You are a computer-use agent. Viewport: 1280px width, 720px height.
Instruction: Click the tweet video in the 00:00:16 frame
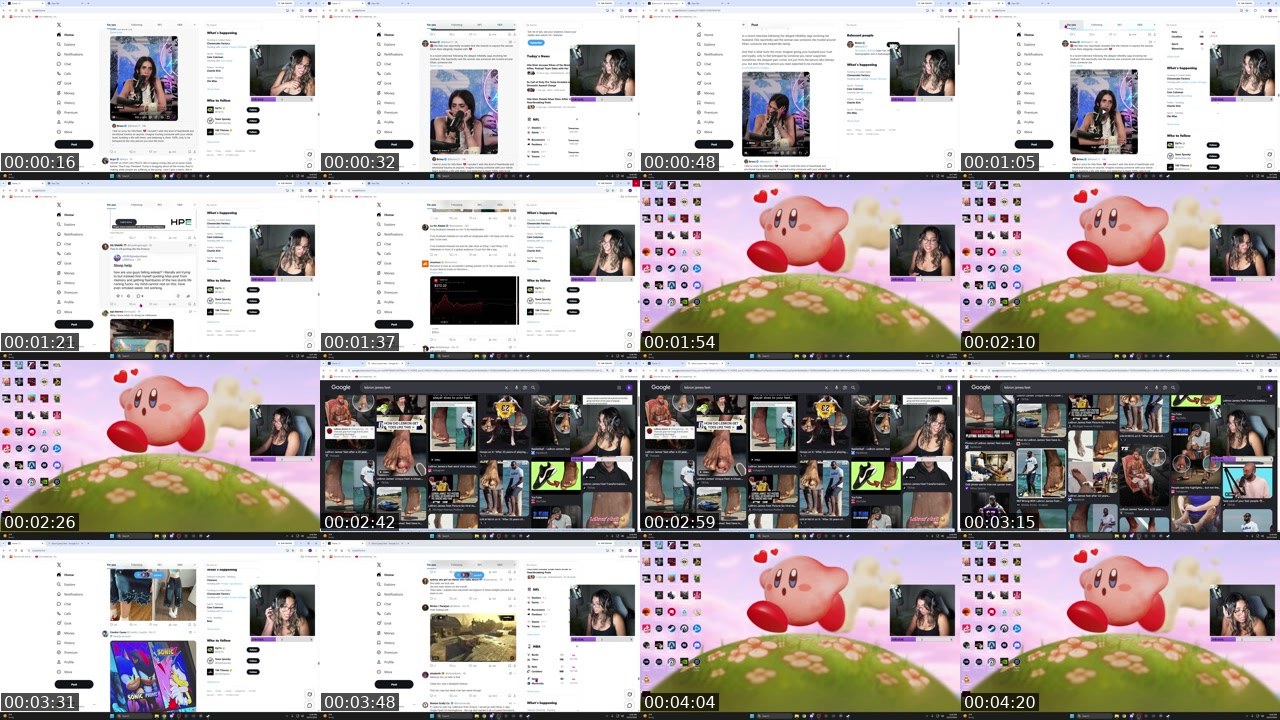pyautogui.click(x=144, y=78)
